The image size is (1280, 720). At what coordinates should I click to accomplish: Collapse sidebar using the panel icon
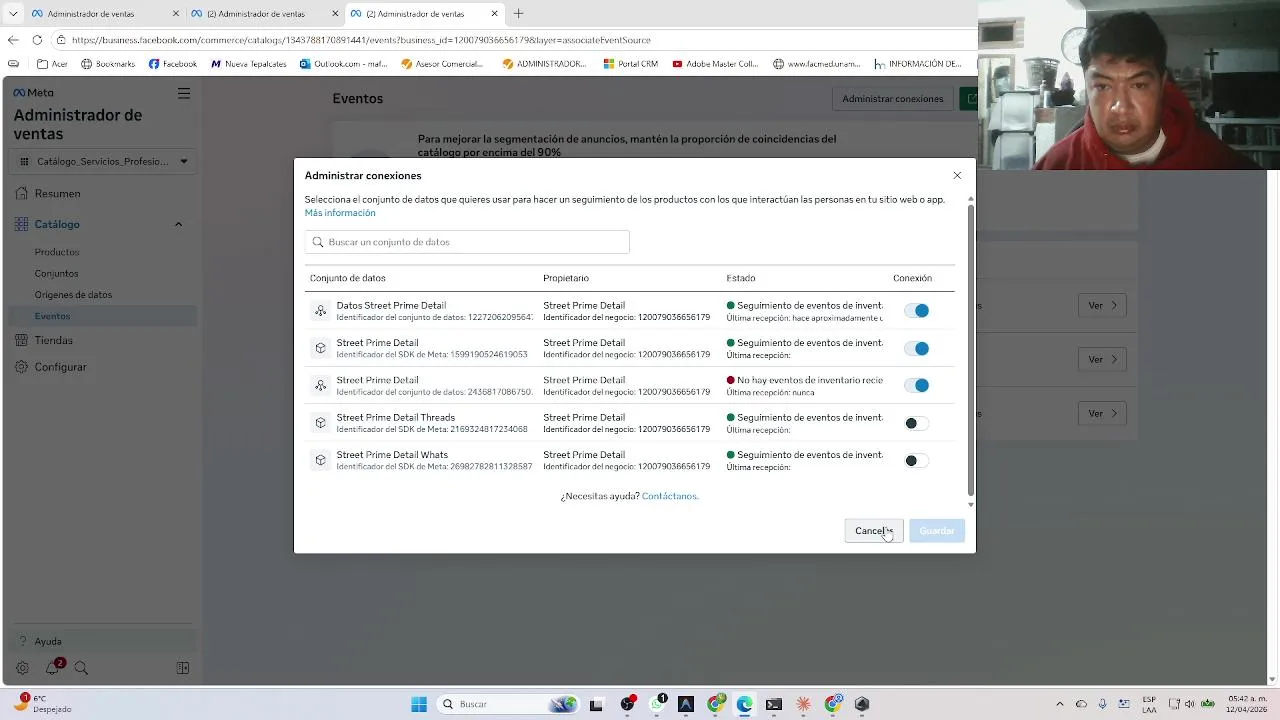pos(183,668)
